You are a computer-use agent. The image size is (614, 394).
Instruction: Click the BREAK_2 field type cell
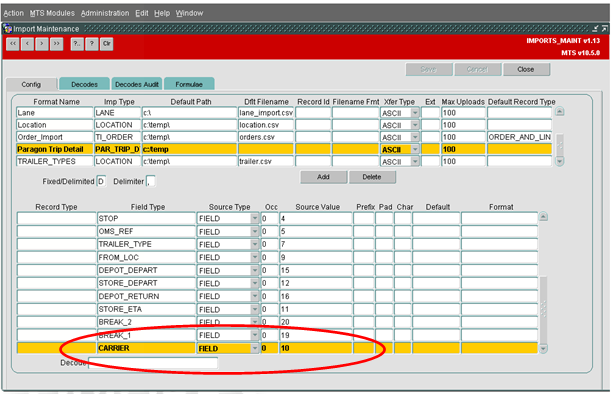pyautogui.click(x=146, y=322)
